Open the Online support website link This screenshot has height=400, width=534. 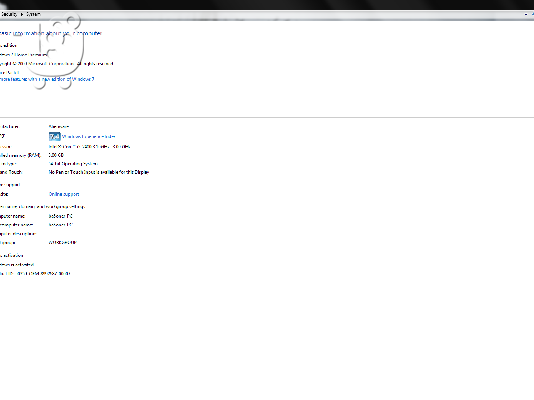coord(64,194)
